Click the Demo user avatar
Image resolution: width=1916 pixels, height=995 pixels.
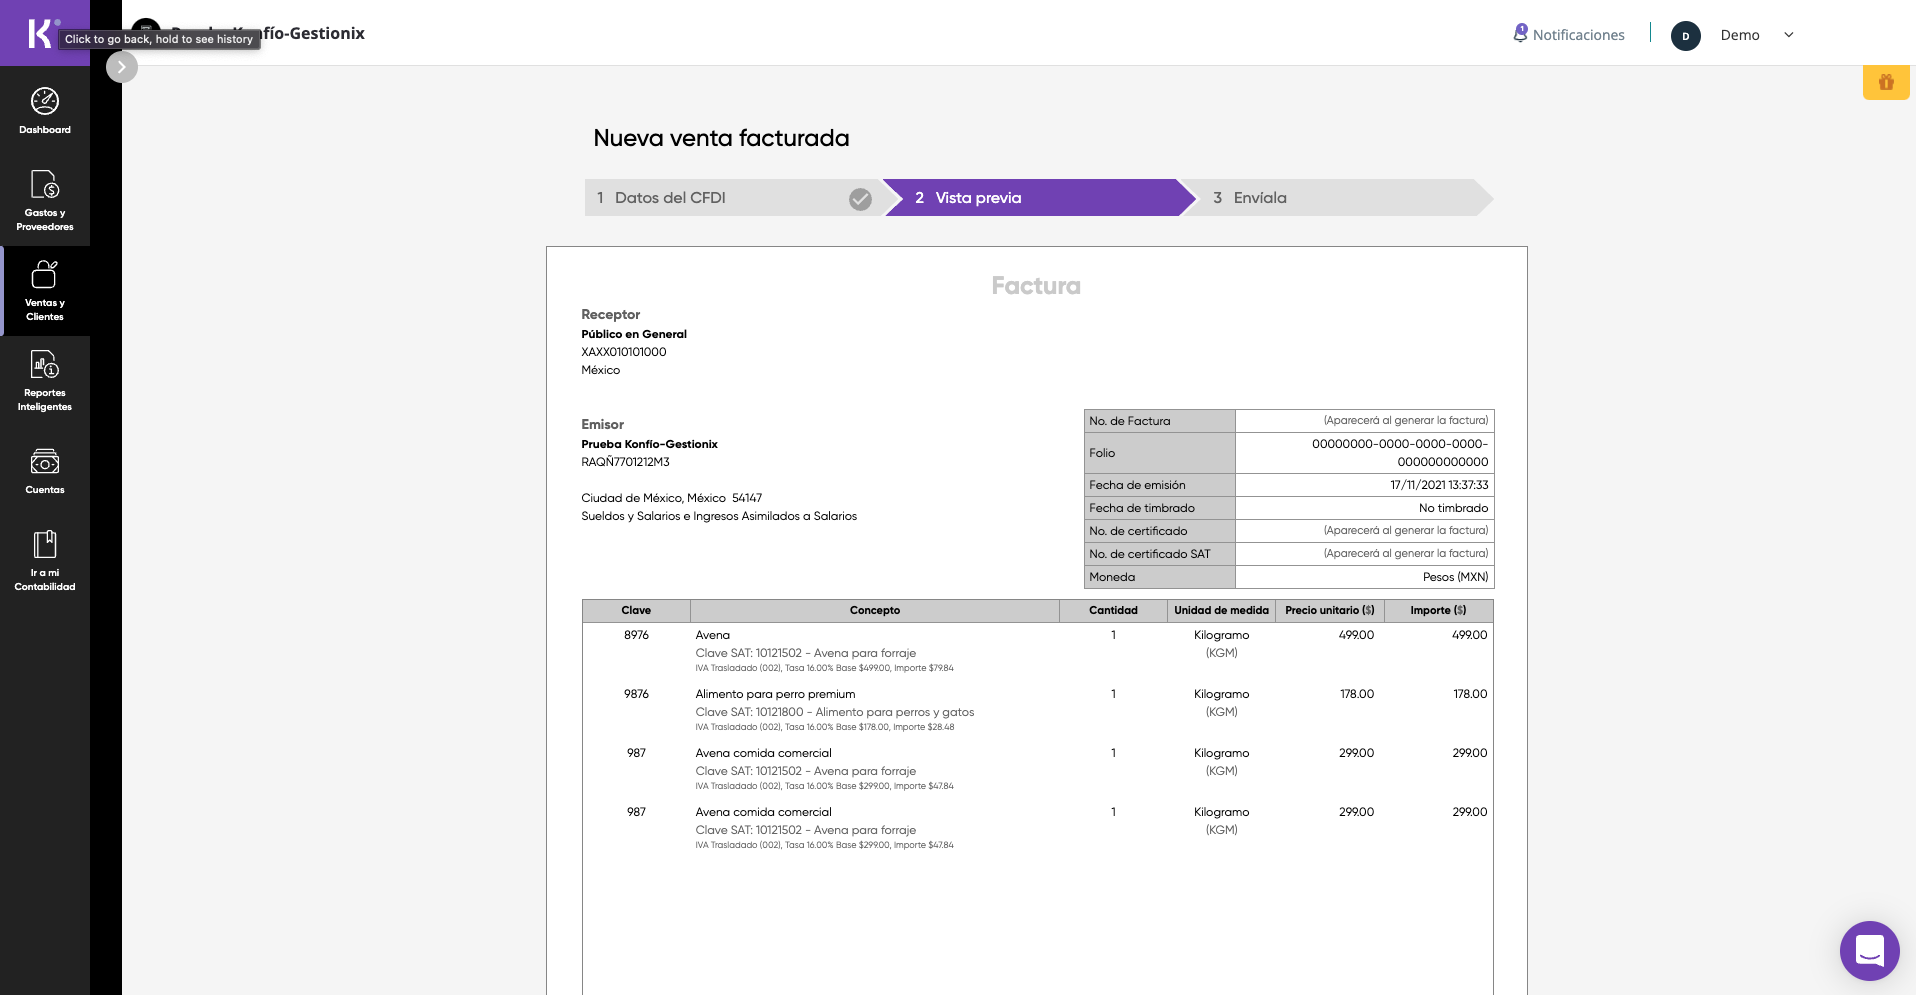tap(1685, 36)
